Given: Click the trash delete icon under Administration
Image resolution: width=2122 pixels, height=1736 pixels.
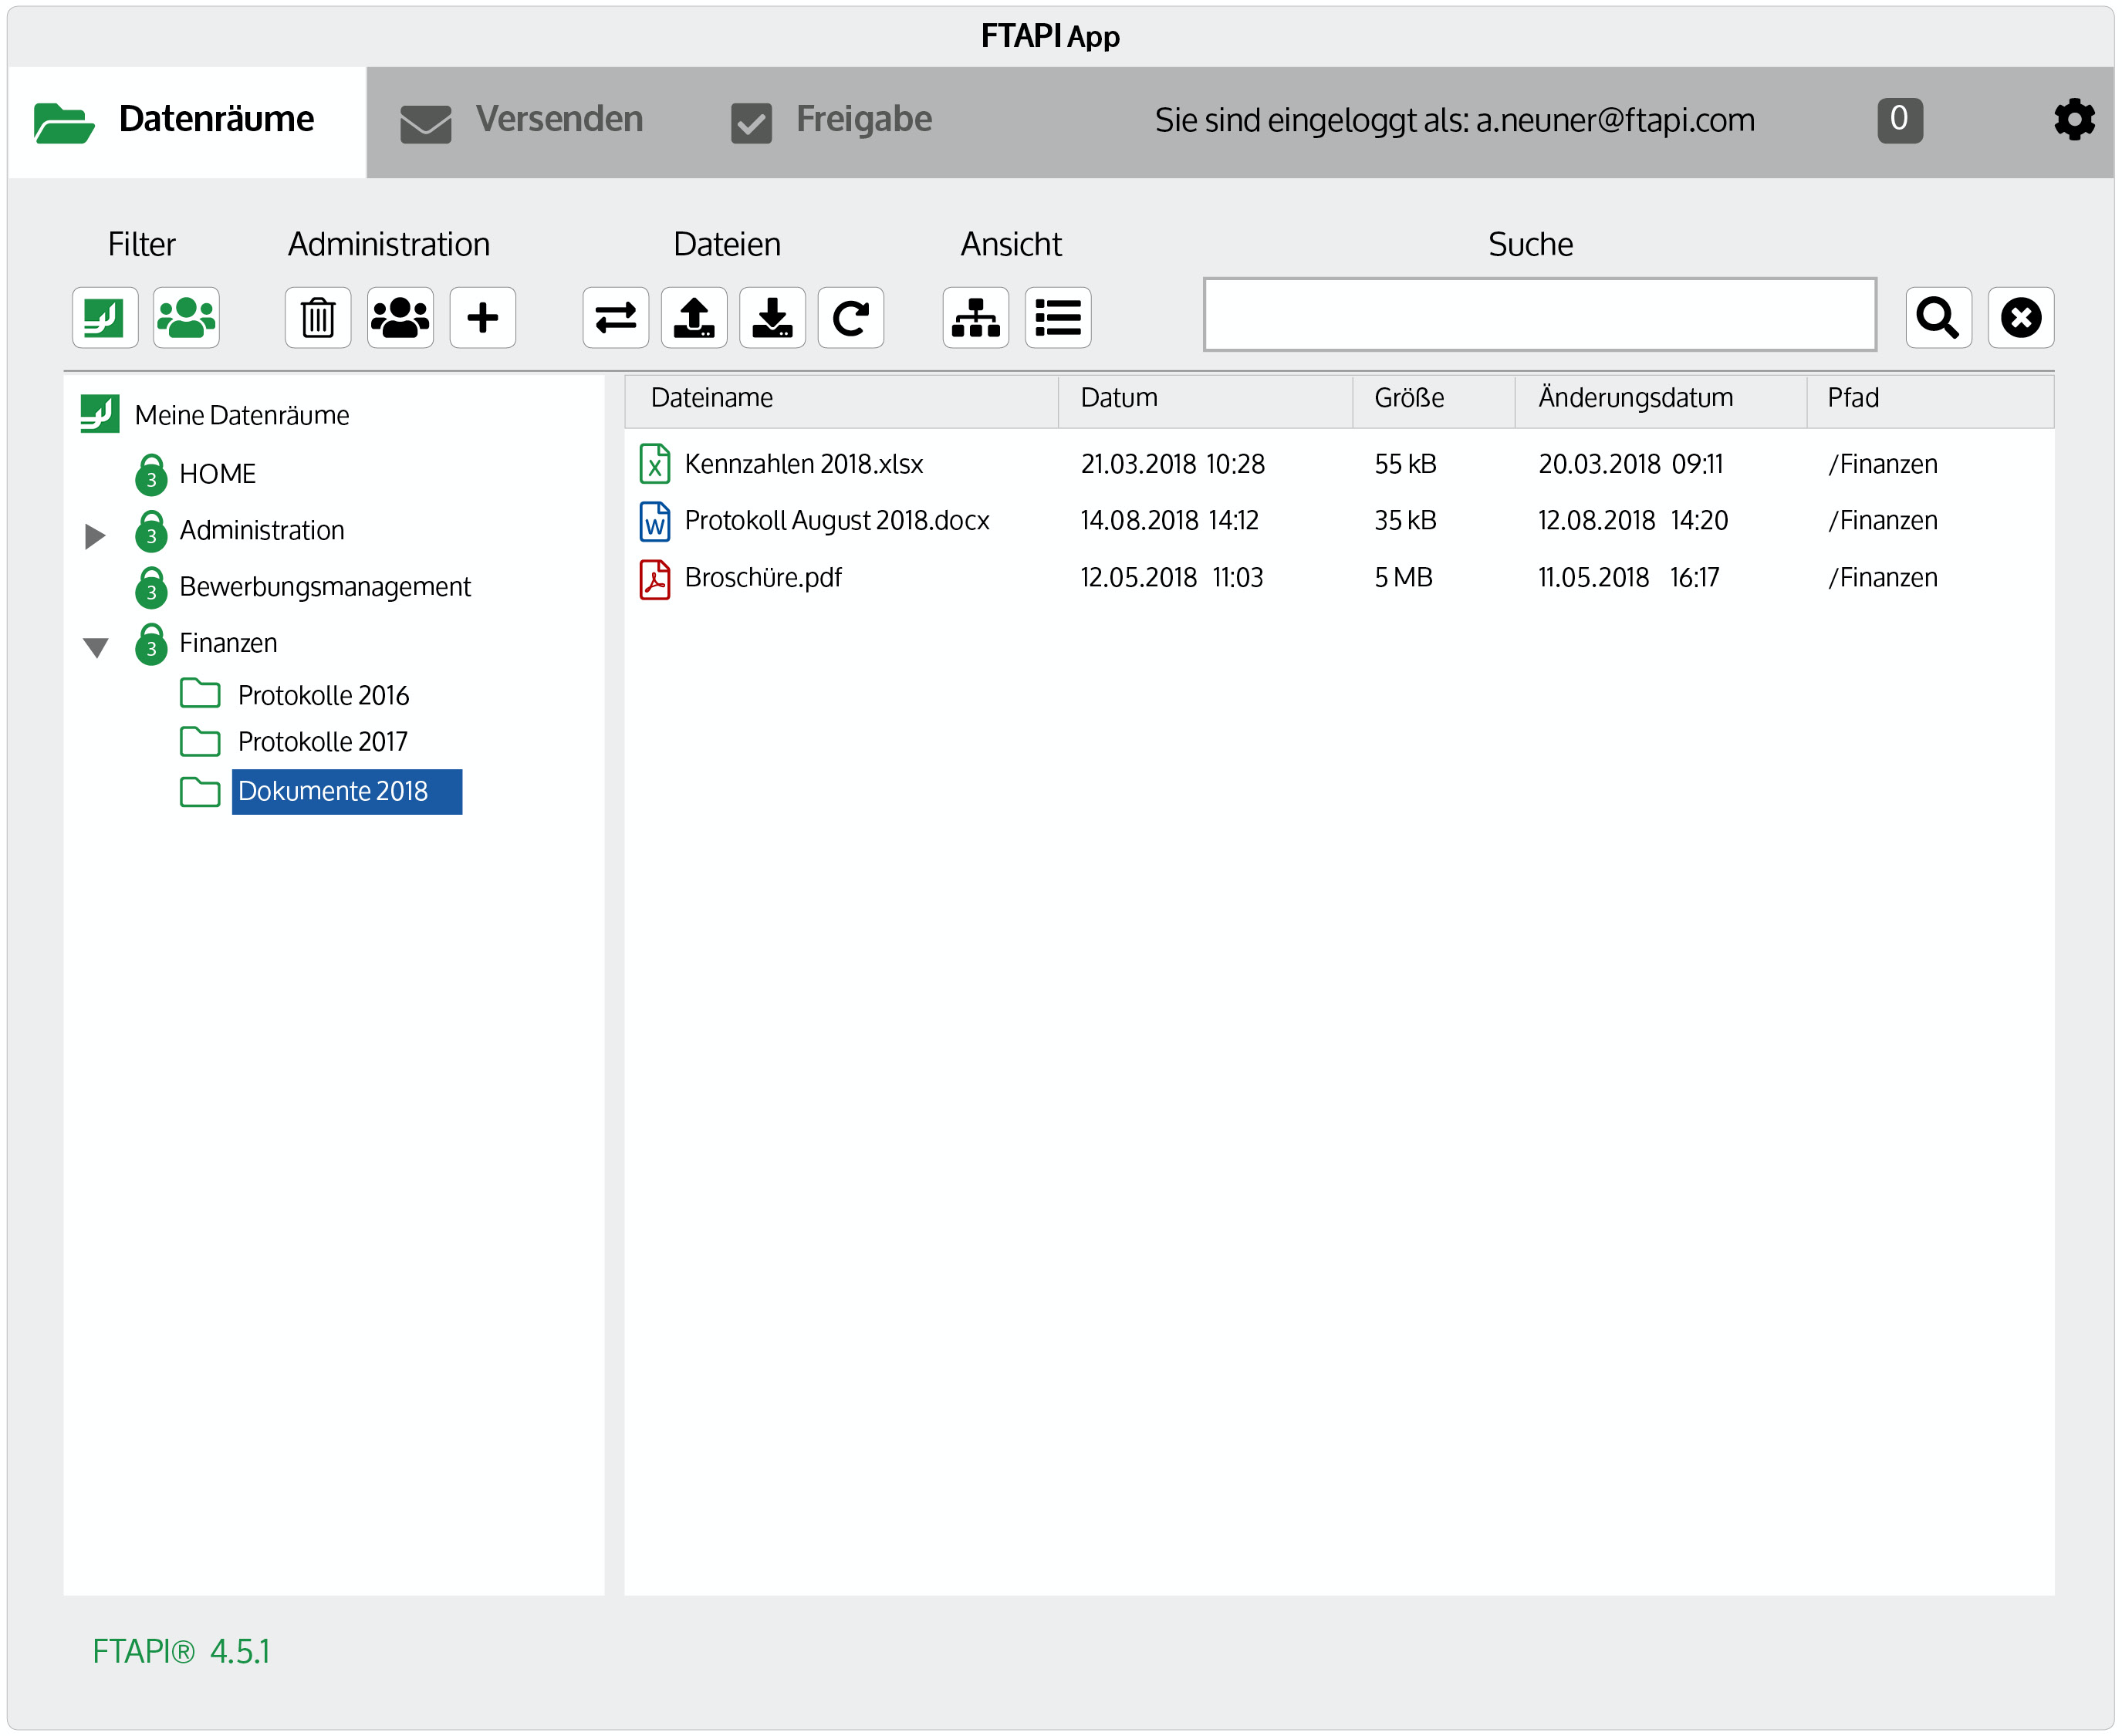Looking at the screenshot, I should pyautogui.click(x=318, y=318).
